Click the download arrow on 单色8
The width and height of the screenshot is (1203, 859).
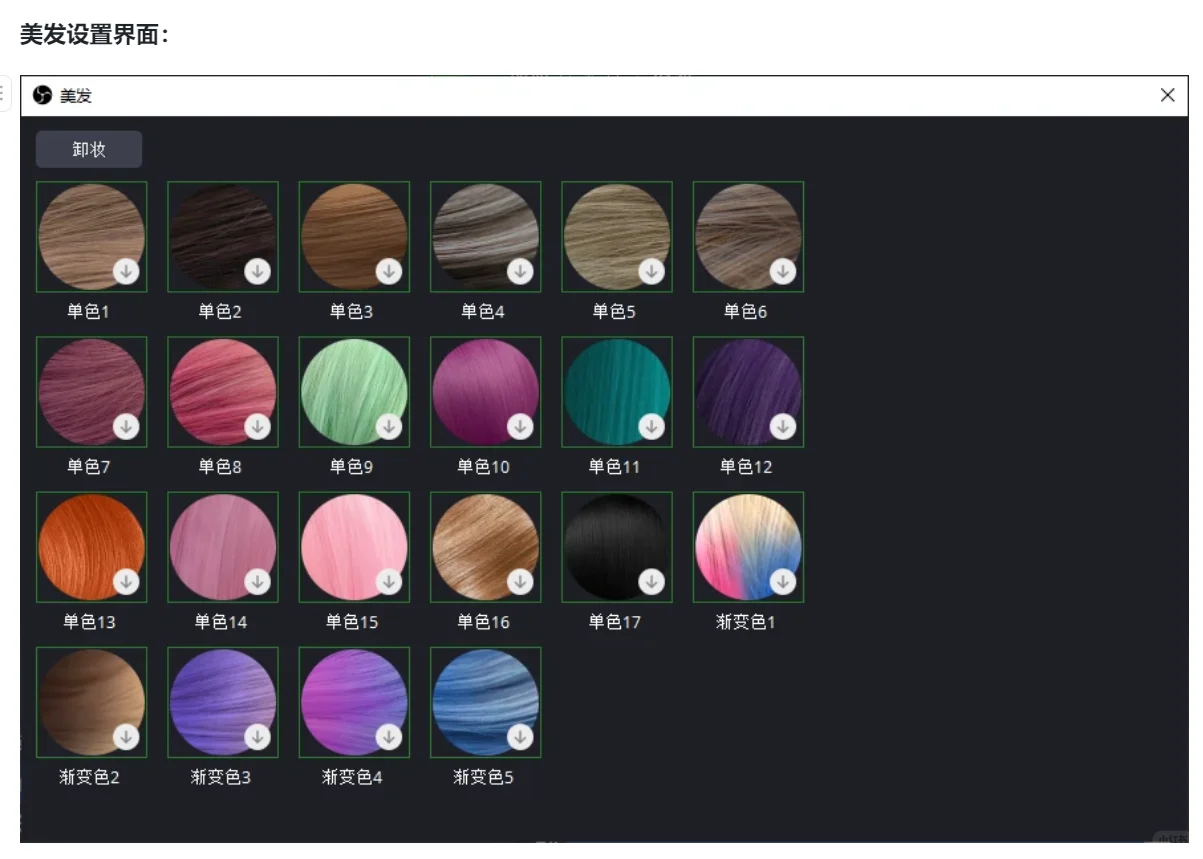click(258, 426)
